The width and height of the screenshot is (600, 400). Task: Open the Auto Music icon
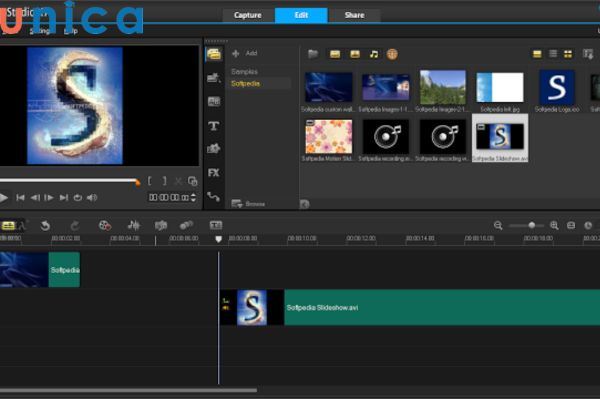point(161,225)
